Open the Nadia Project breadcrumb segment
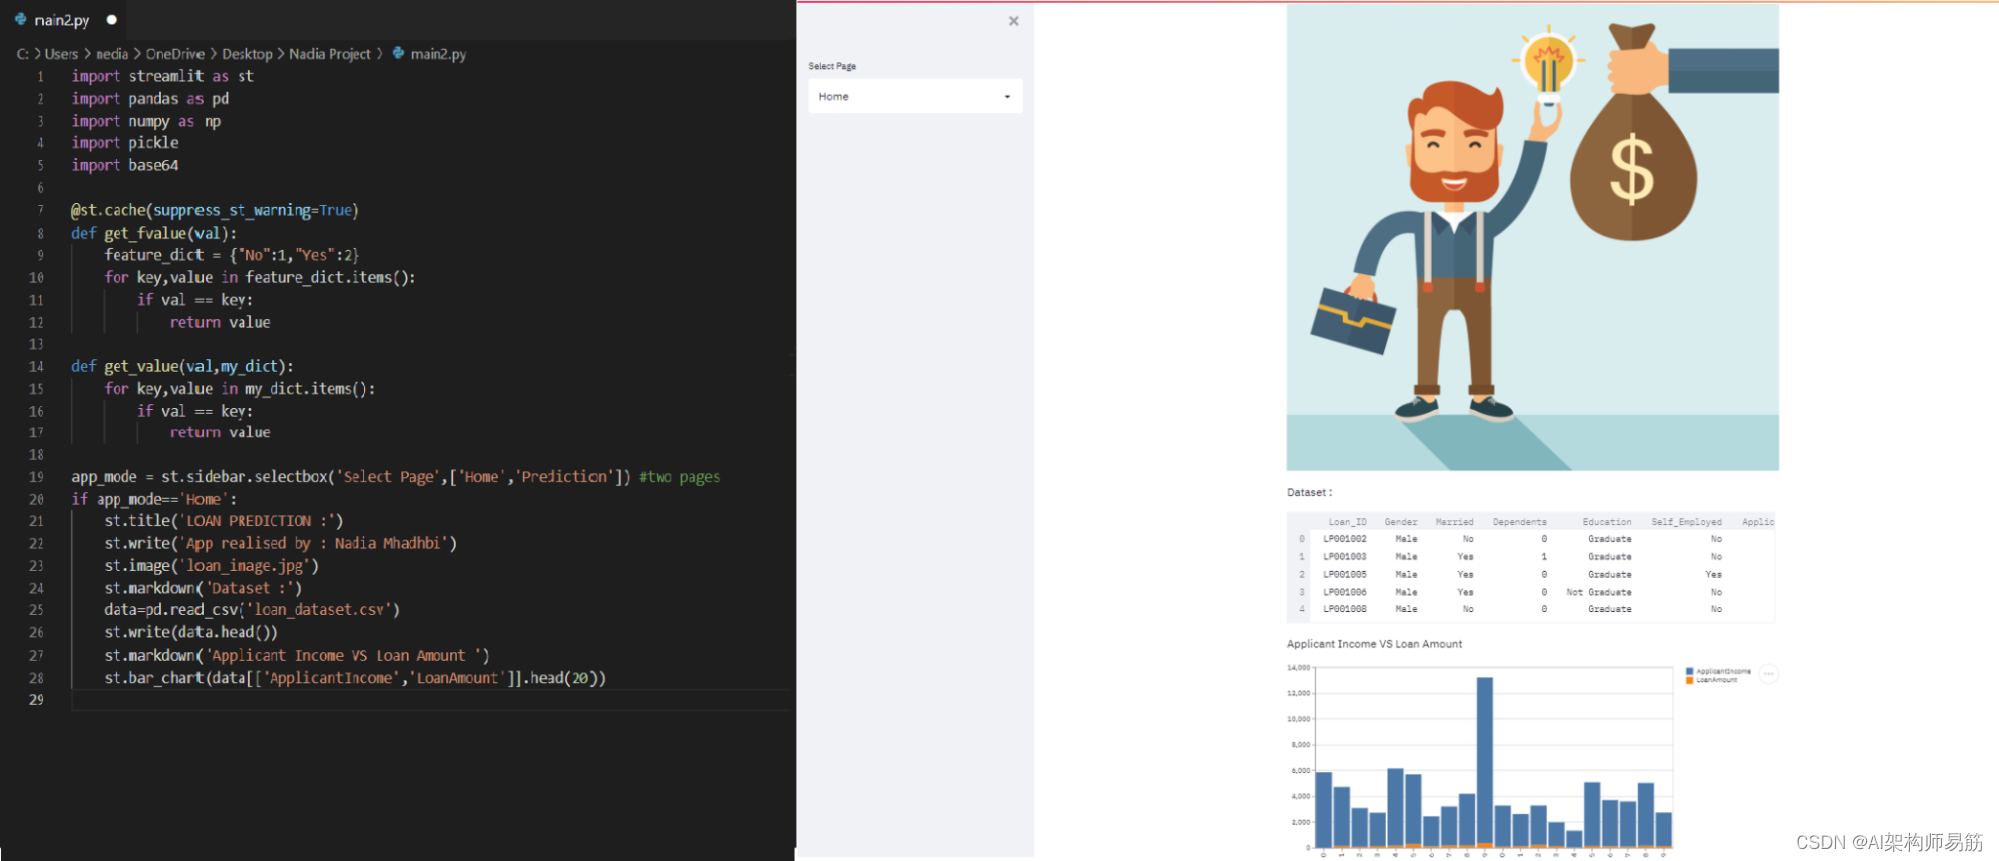Image resolution: width=1999 pixels, height=861 pixels. click(330, 54)
